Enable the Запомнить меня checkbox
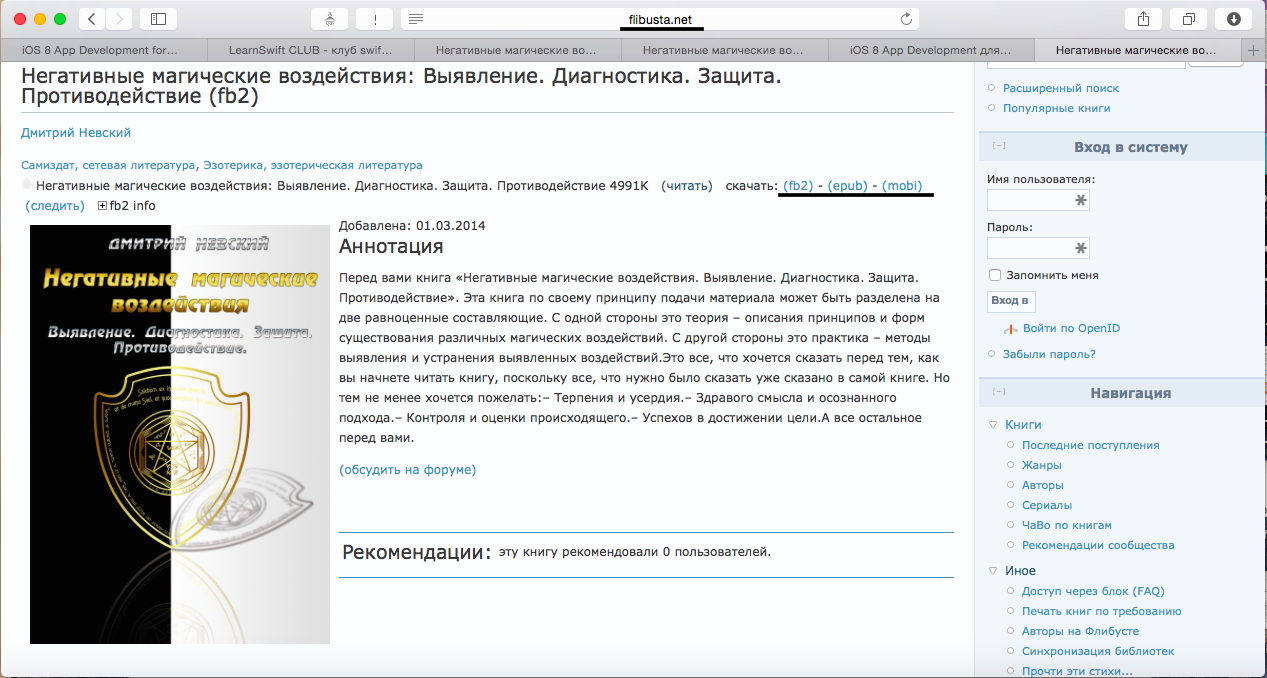This screenshot has width=1267, height=678. tap(995, 275)
